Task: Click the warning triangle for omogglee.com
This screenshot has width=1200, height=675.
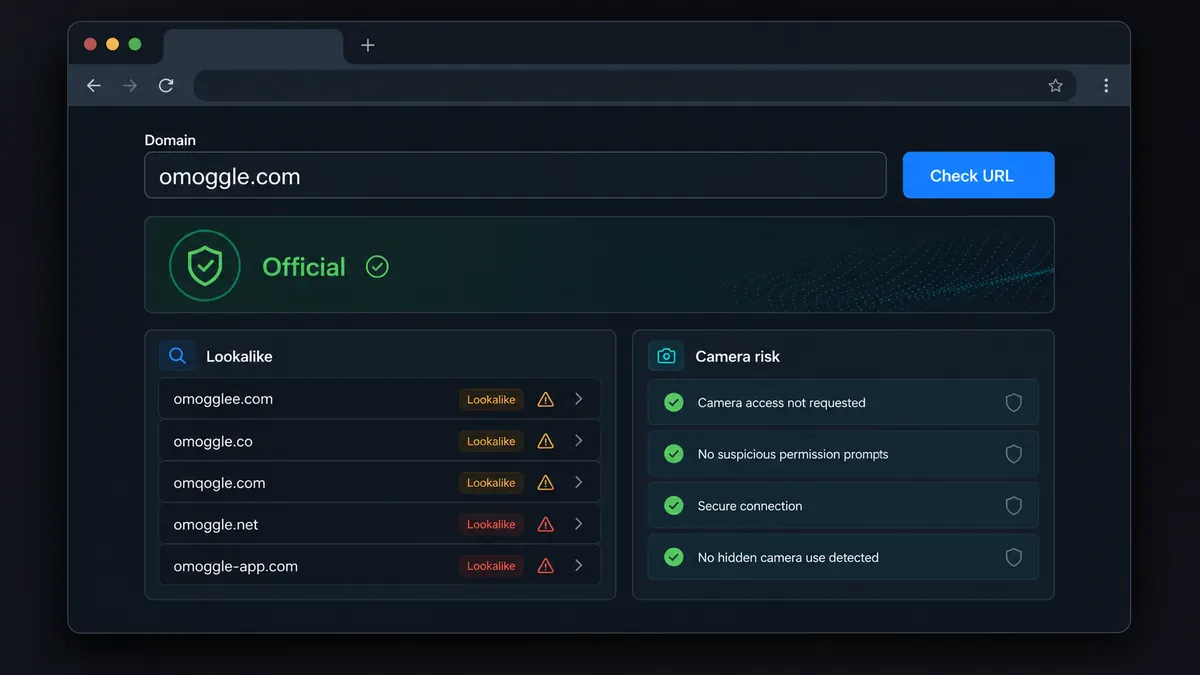Action: click(x=545, y=399)
